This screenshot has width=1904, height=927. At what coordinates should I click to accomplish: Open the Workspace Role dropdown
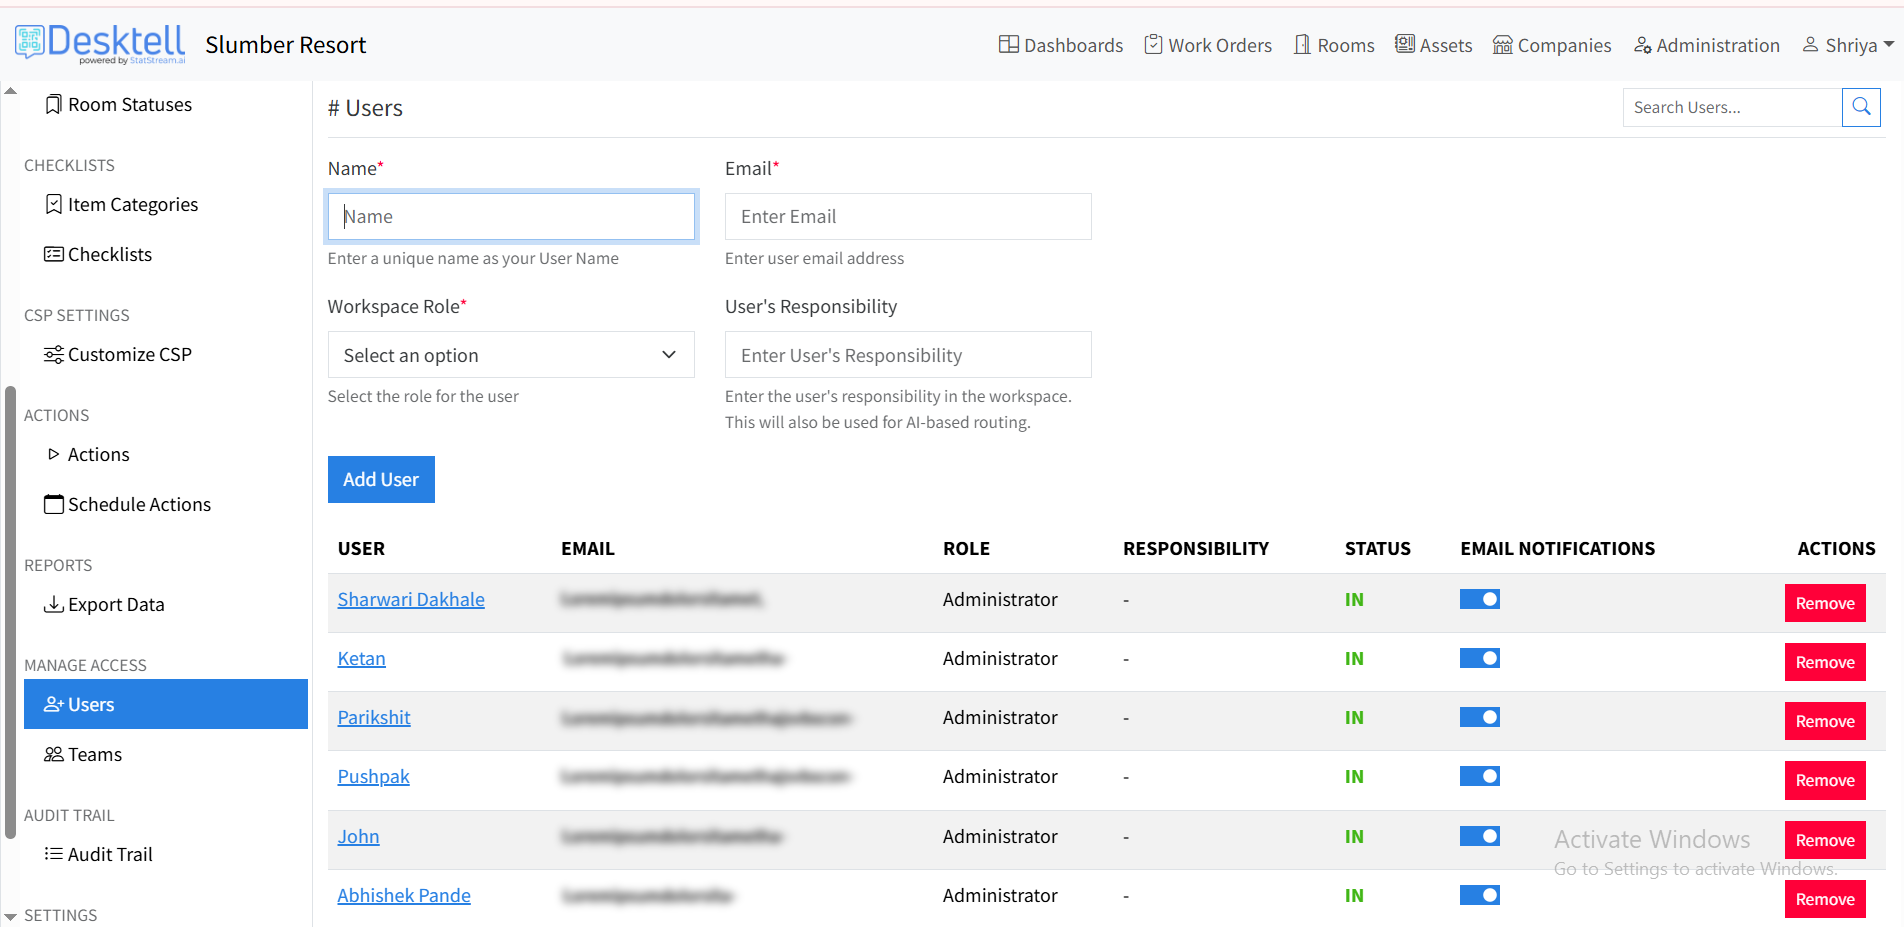510,355
